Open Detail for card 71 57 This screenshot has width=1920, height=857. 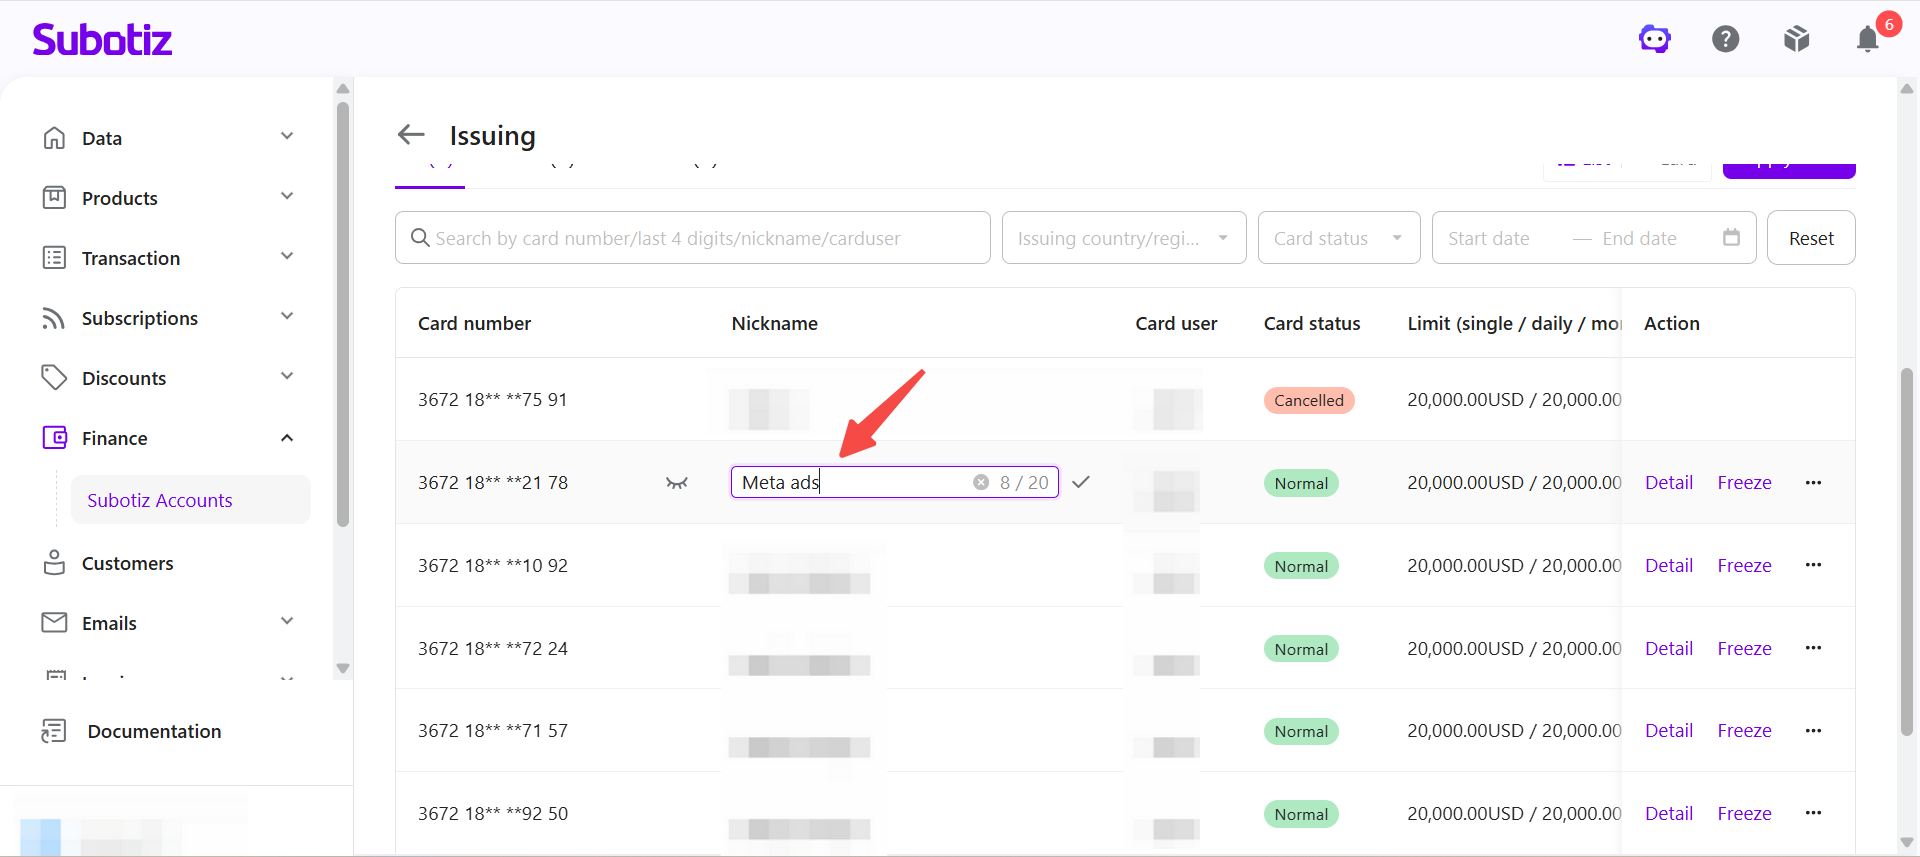pos(1669,731)
